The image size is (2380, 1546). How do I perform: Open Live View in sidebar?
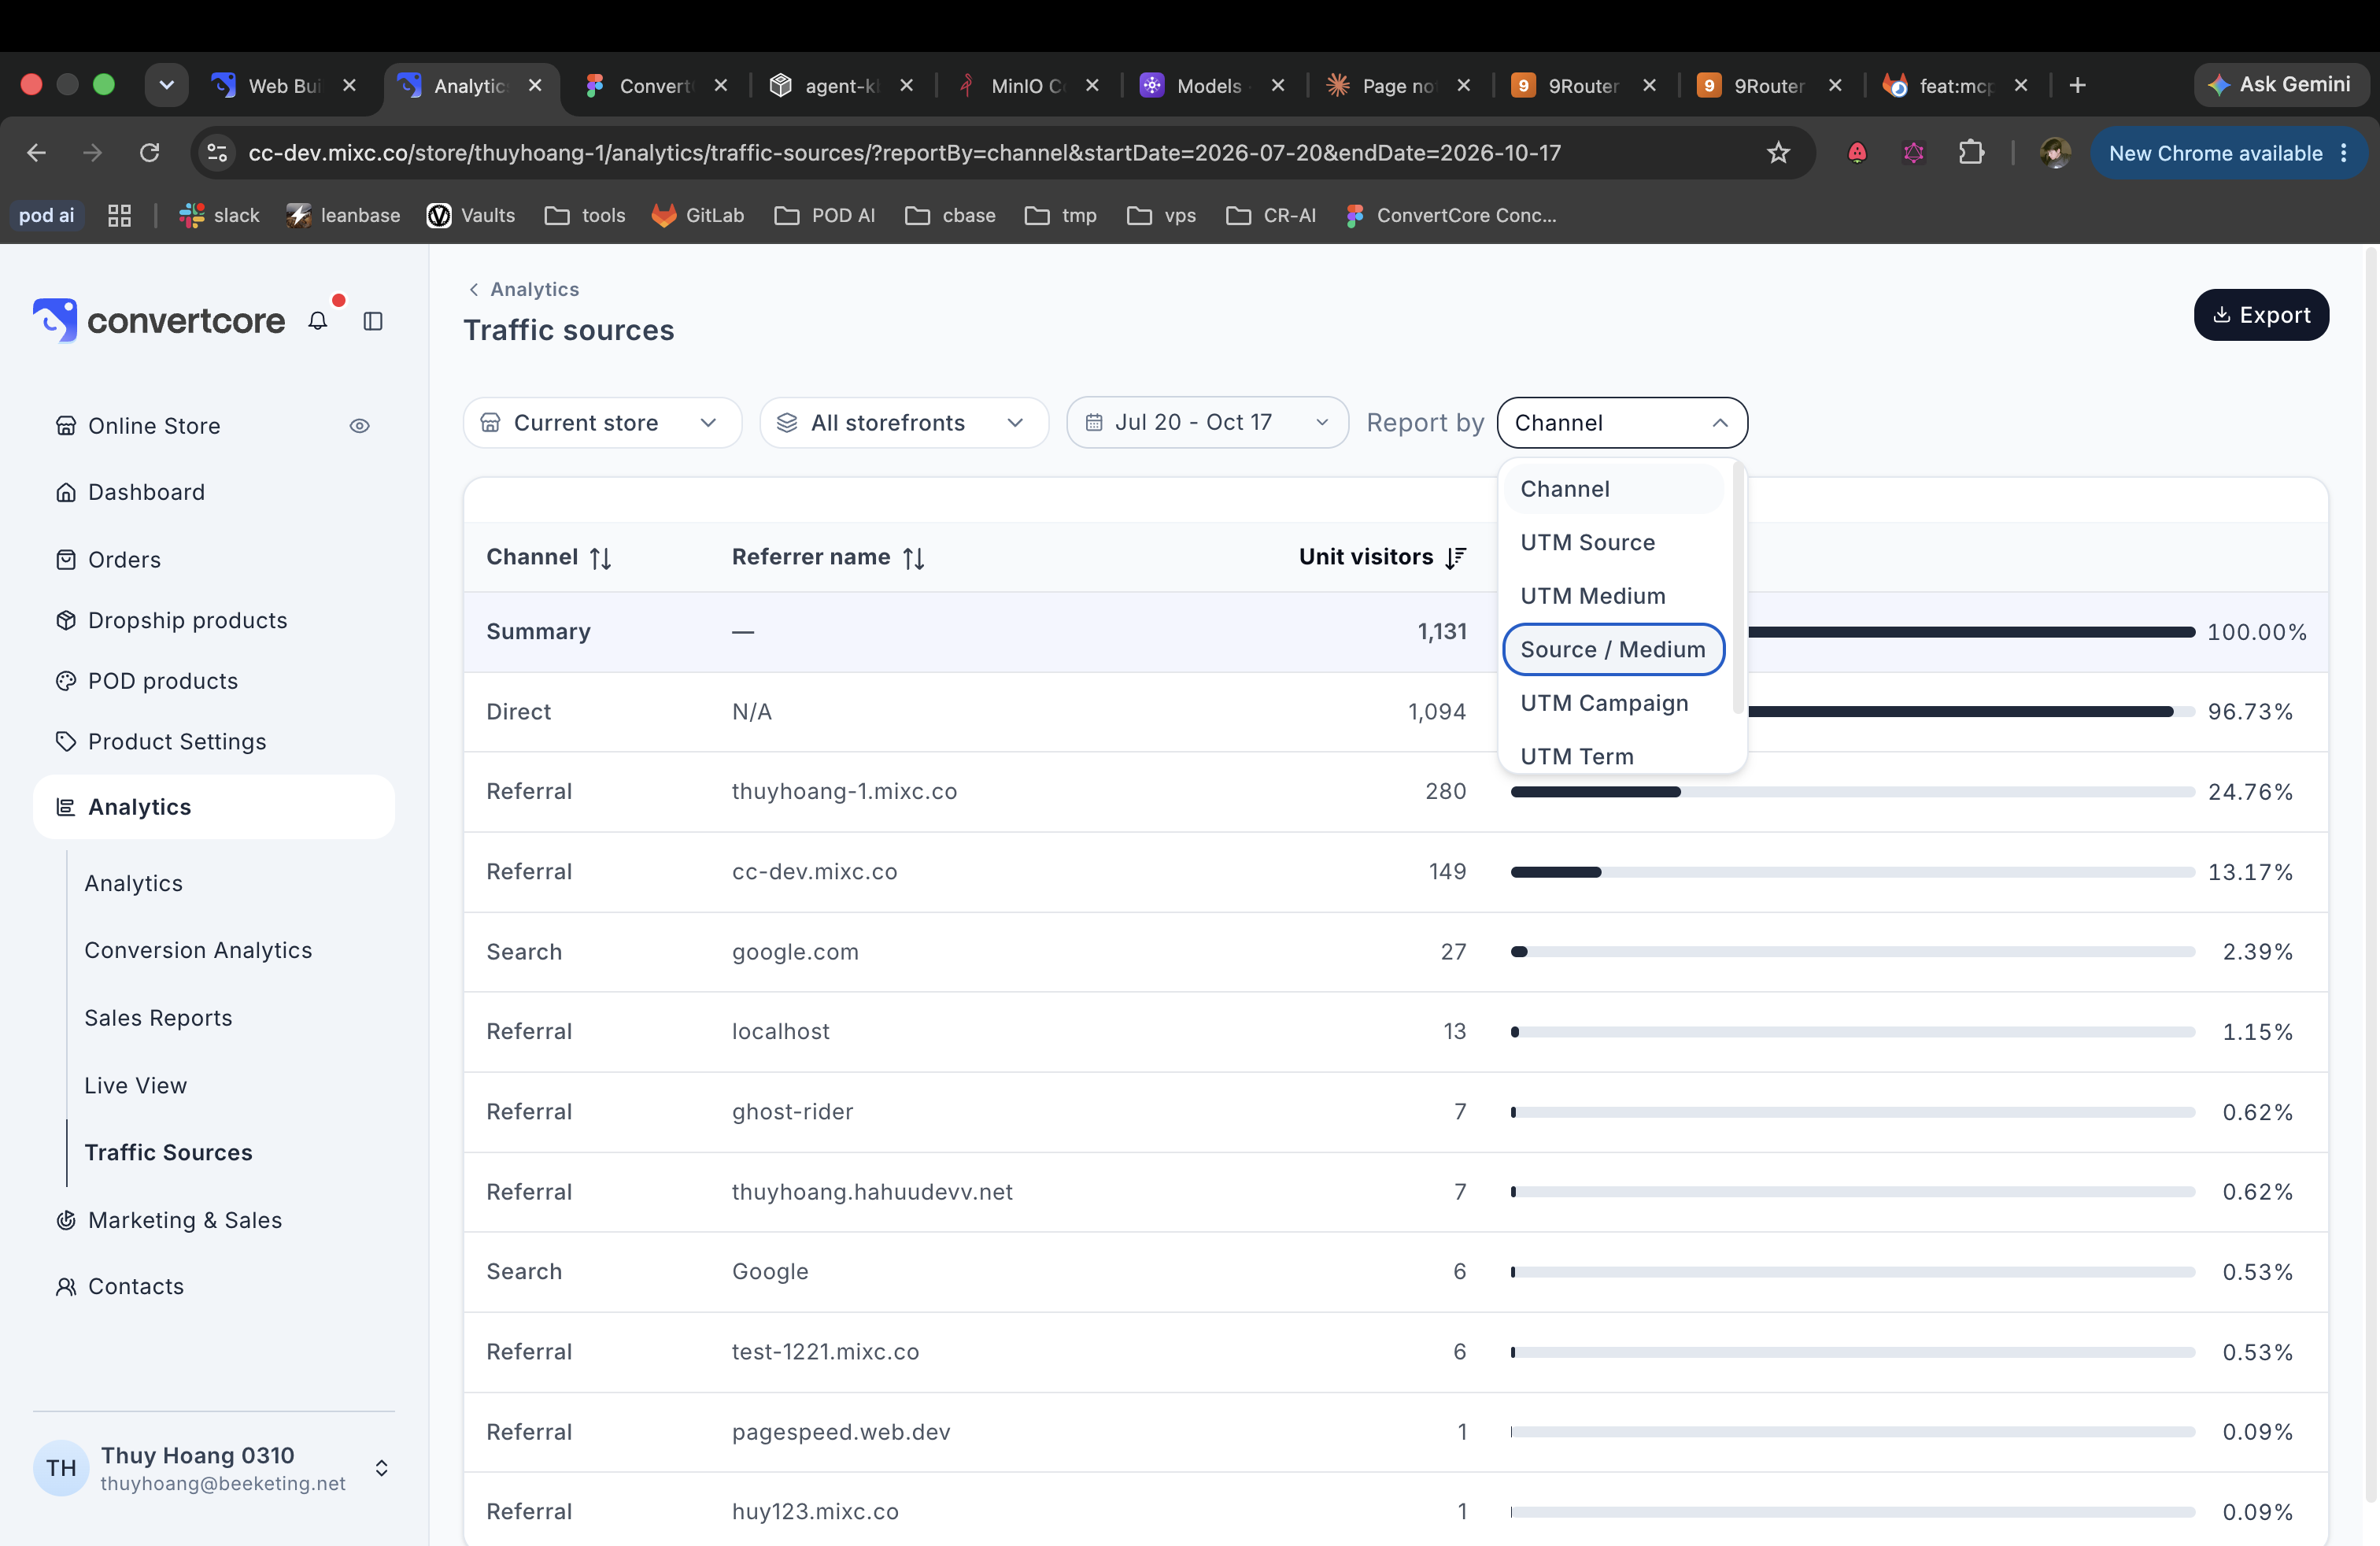point(136,1085)
